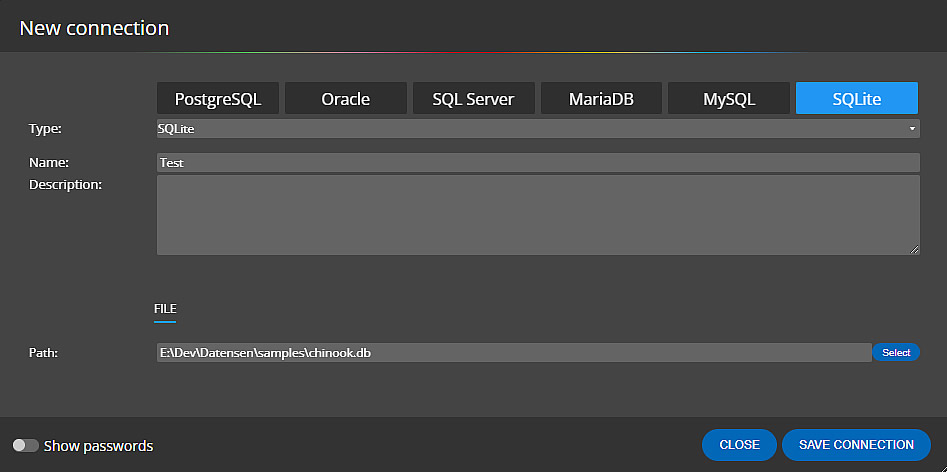Click the Path field with chinook.db

(514, 353)
